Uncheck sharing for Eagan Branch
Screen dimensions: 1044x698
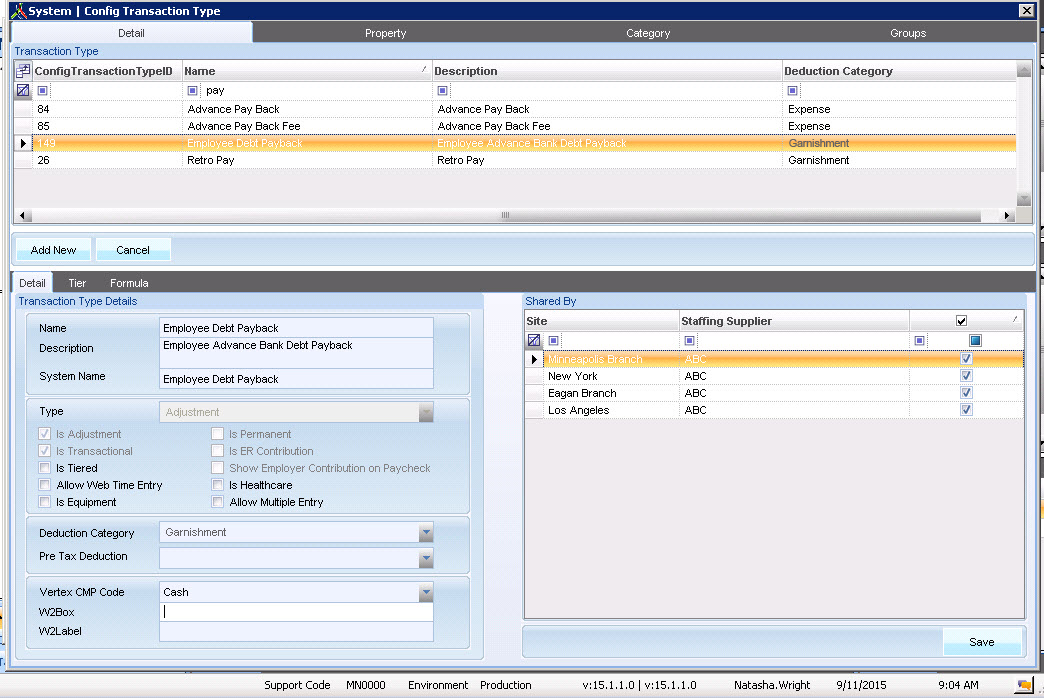[x=966, y=393]
